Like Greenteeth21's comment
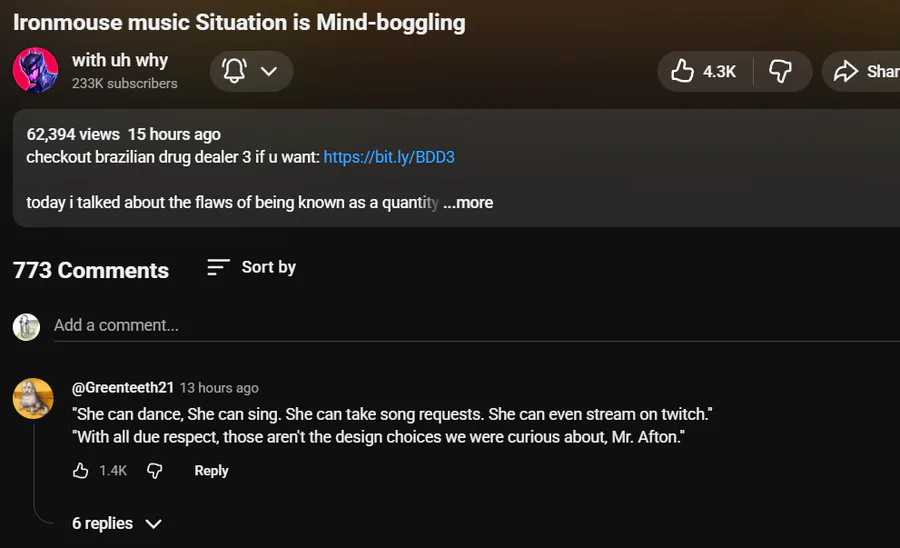Image resolution: width=900 pixels, height=548 pixels. tap(81, 470)
